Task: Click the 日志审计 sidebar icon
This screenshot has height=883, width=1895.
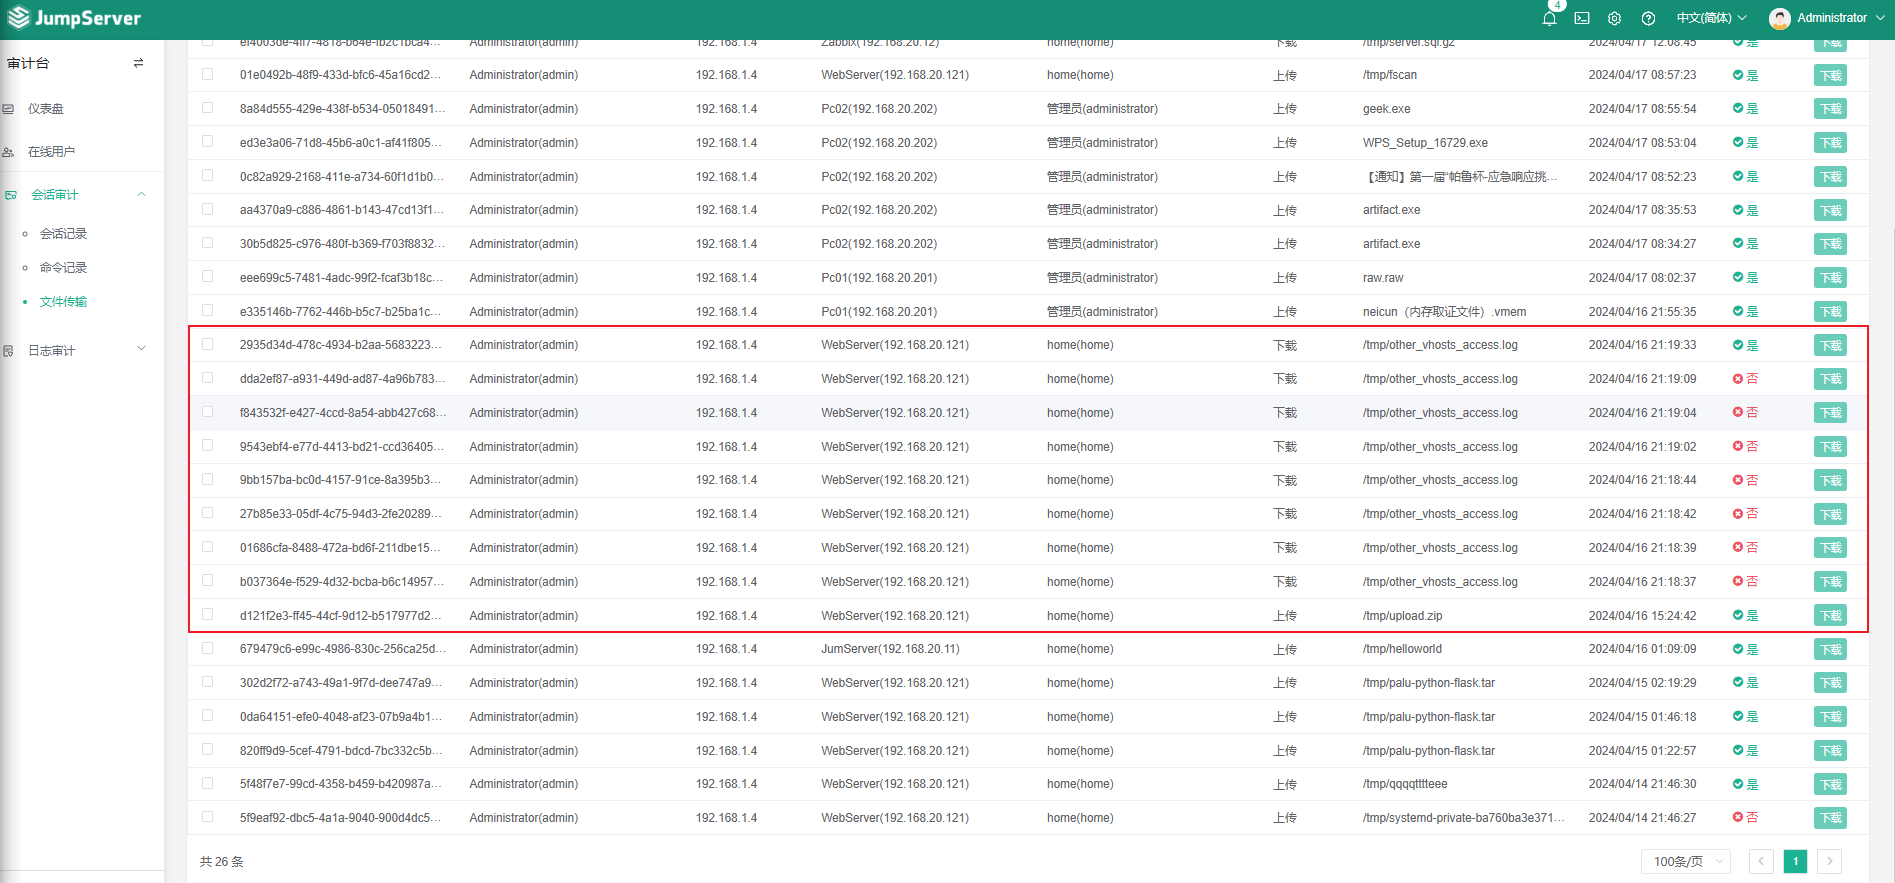Action: pos(8,351)
